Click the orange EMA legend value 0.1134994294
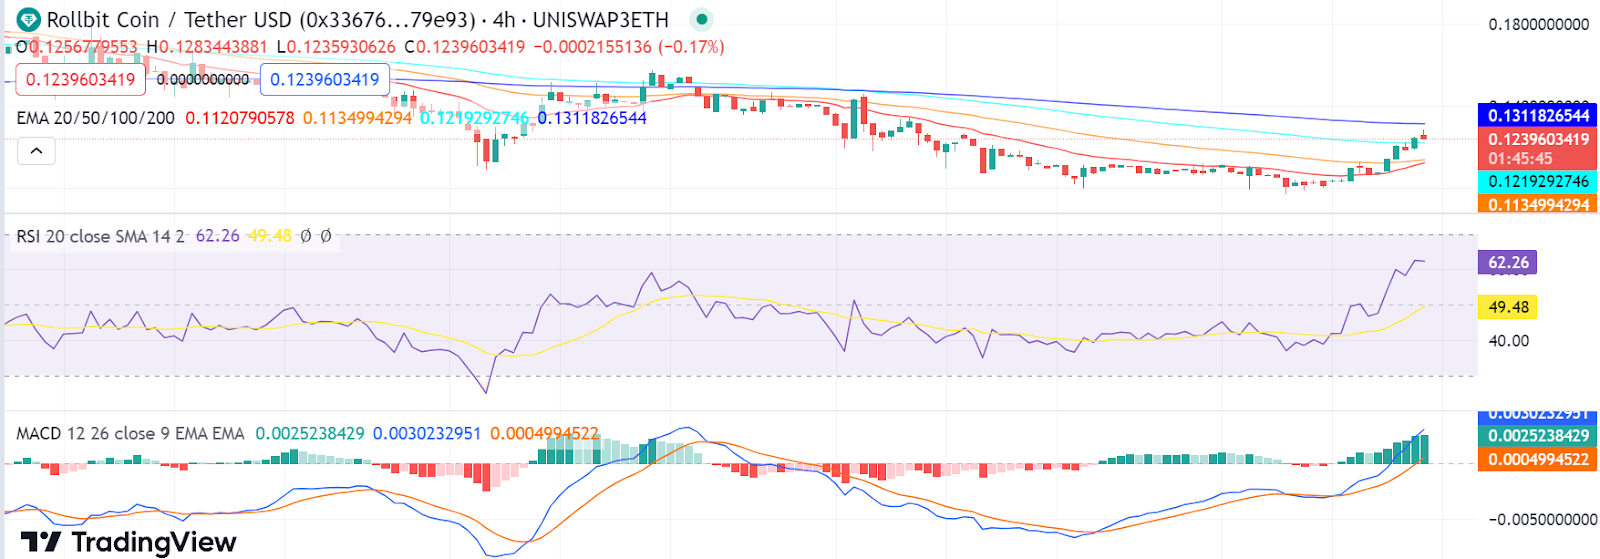Viewport: 1600px width, 559px height. (358, 118)
